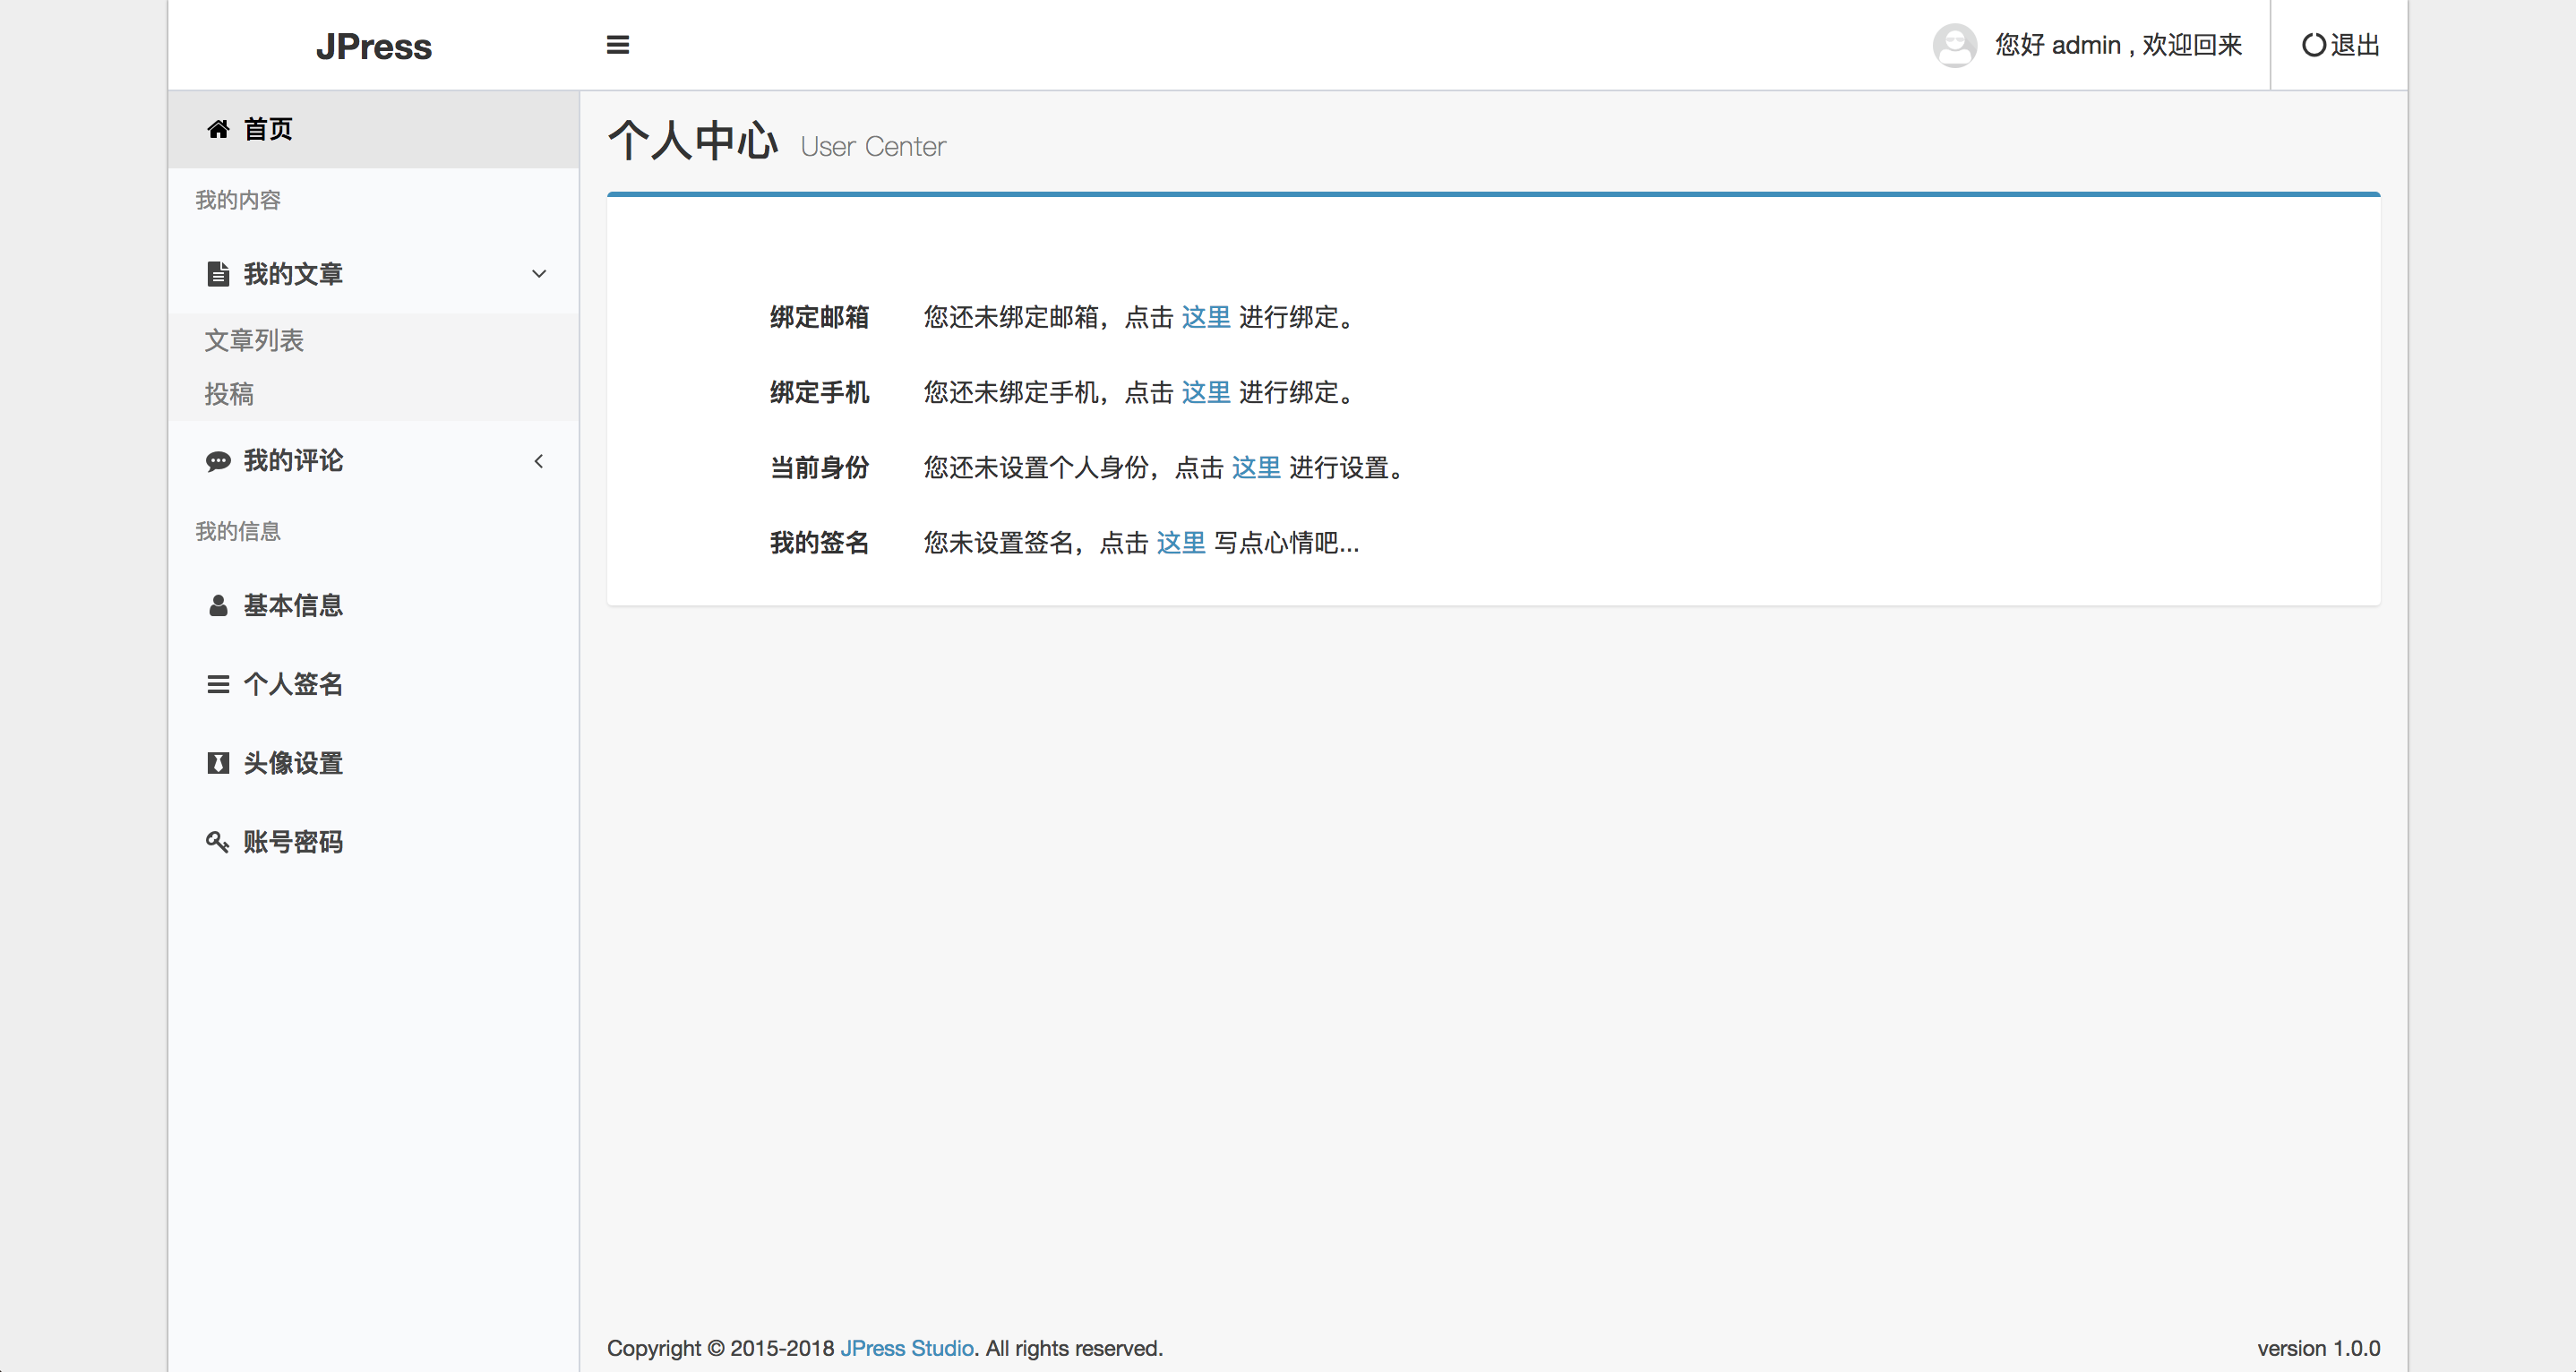
Task: Click the home icon beside 首页
Action: point(218,129)
